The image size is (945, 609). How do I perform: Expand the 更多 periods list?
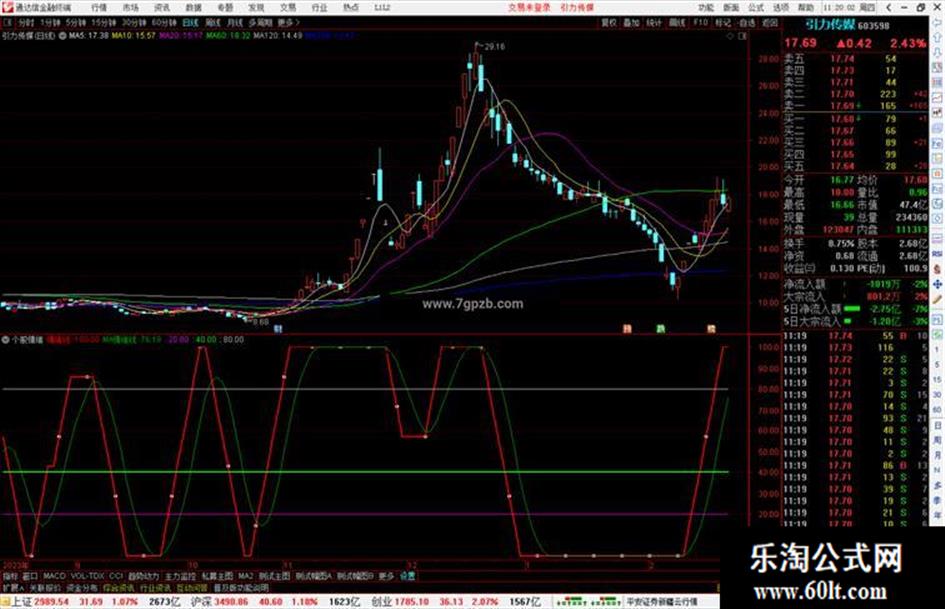(x=288, y=22)
